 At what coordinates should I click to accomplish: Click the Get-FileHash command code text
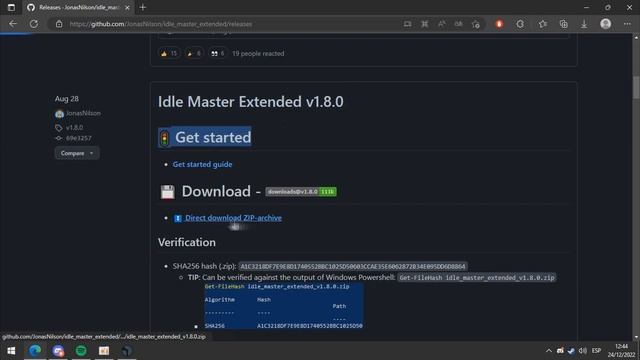[477, 278]
